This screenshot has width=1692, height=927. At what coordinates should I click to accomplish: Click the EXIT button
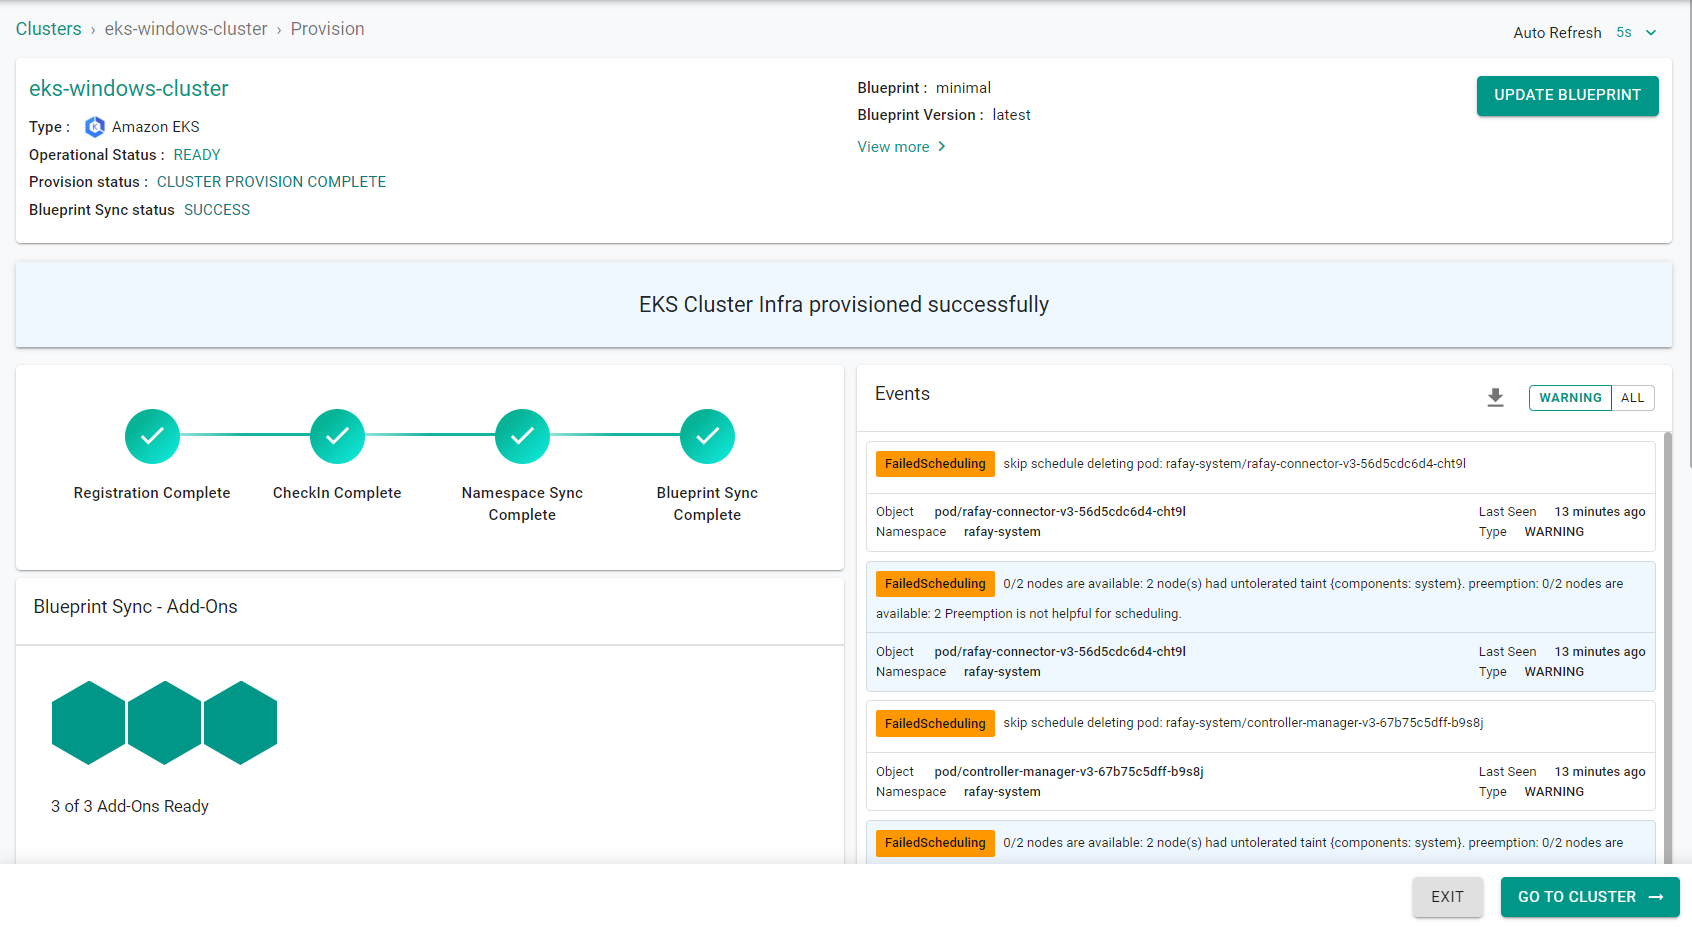click(x=1447, y=897)
